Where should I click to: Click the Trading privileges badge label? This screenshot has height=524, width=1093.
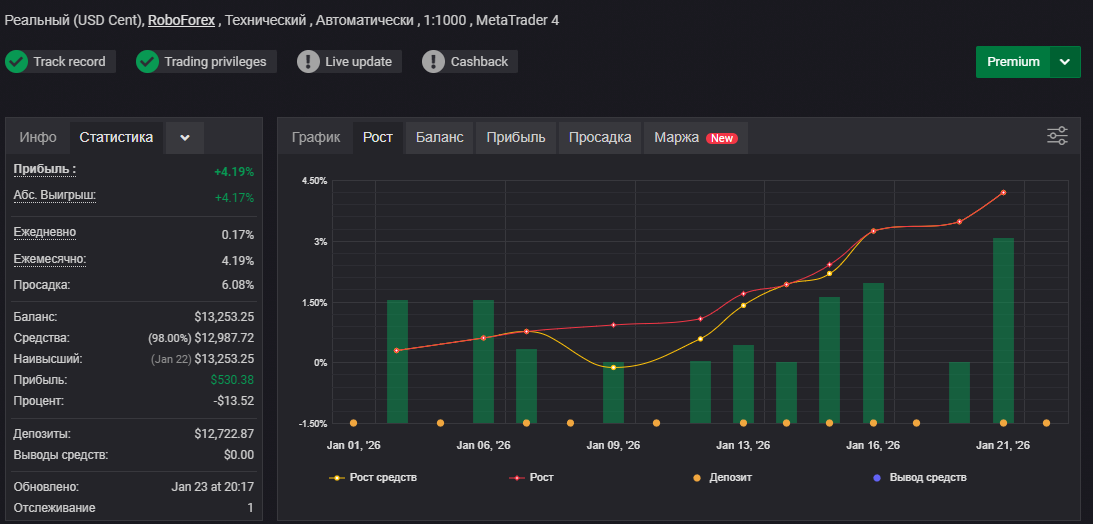[215, 61]
